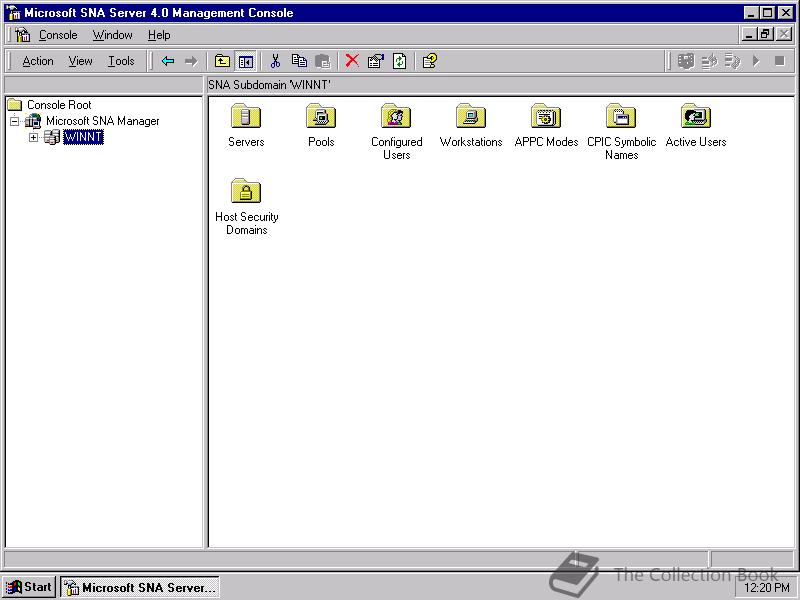The image size is (800, 600).
Task: Click the Start service play icon
Action: (756, 62)
